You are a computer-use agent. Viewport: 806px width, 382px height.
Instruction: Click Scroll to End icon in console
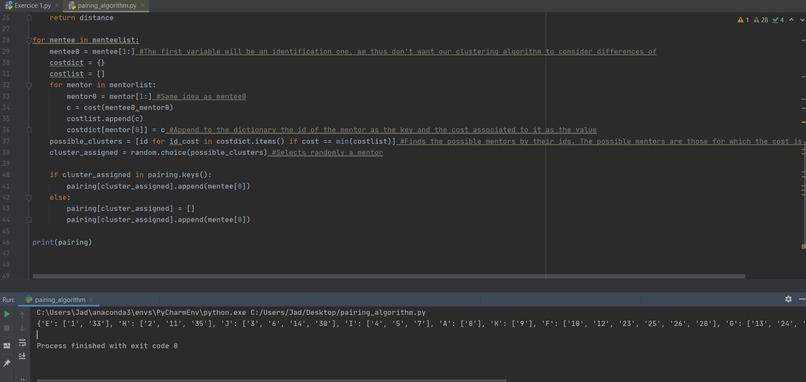coord(22,356)
